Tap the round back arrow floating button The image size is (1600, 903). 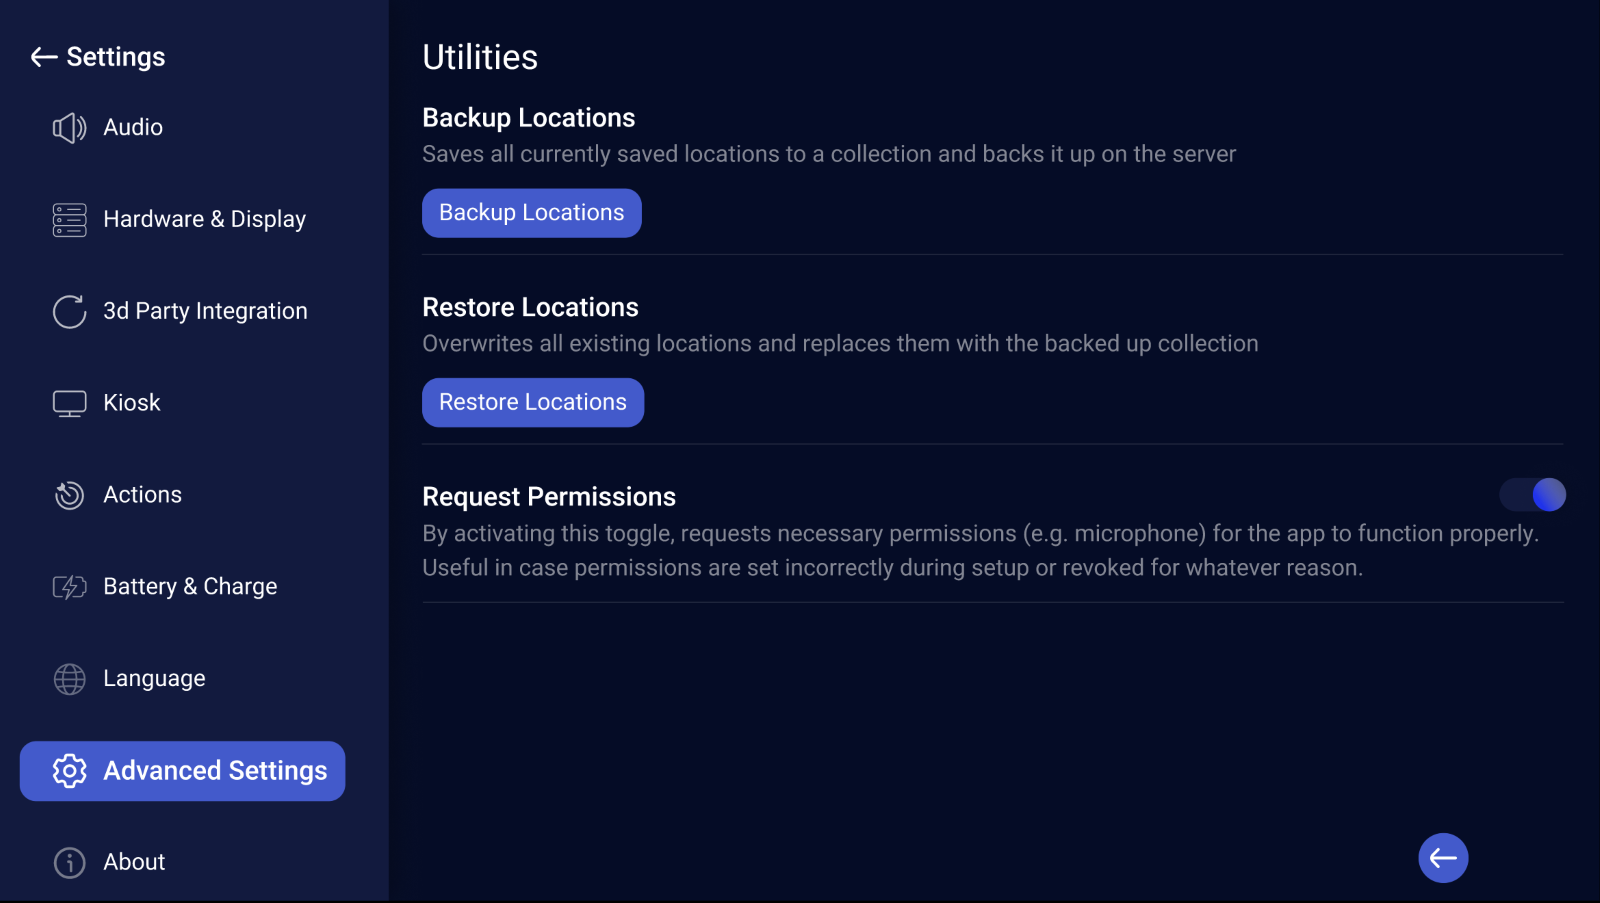point(1443,858)
